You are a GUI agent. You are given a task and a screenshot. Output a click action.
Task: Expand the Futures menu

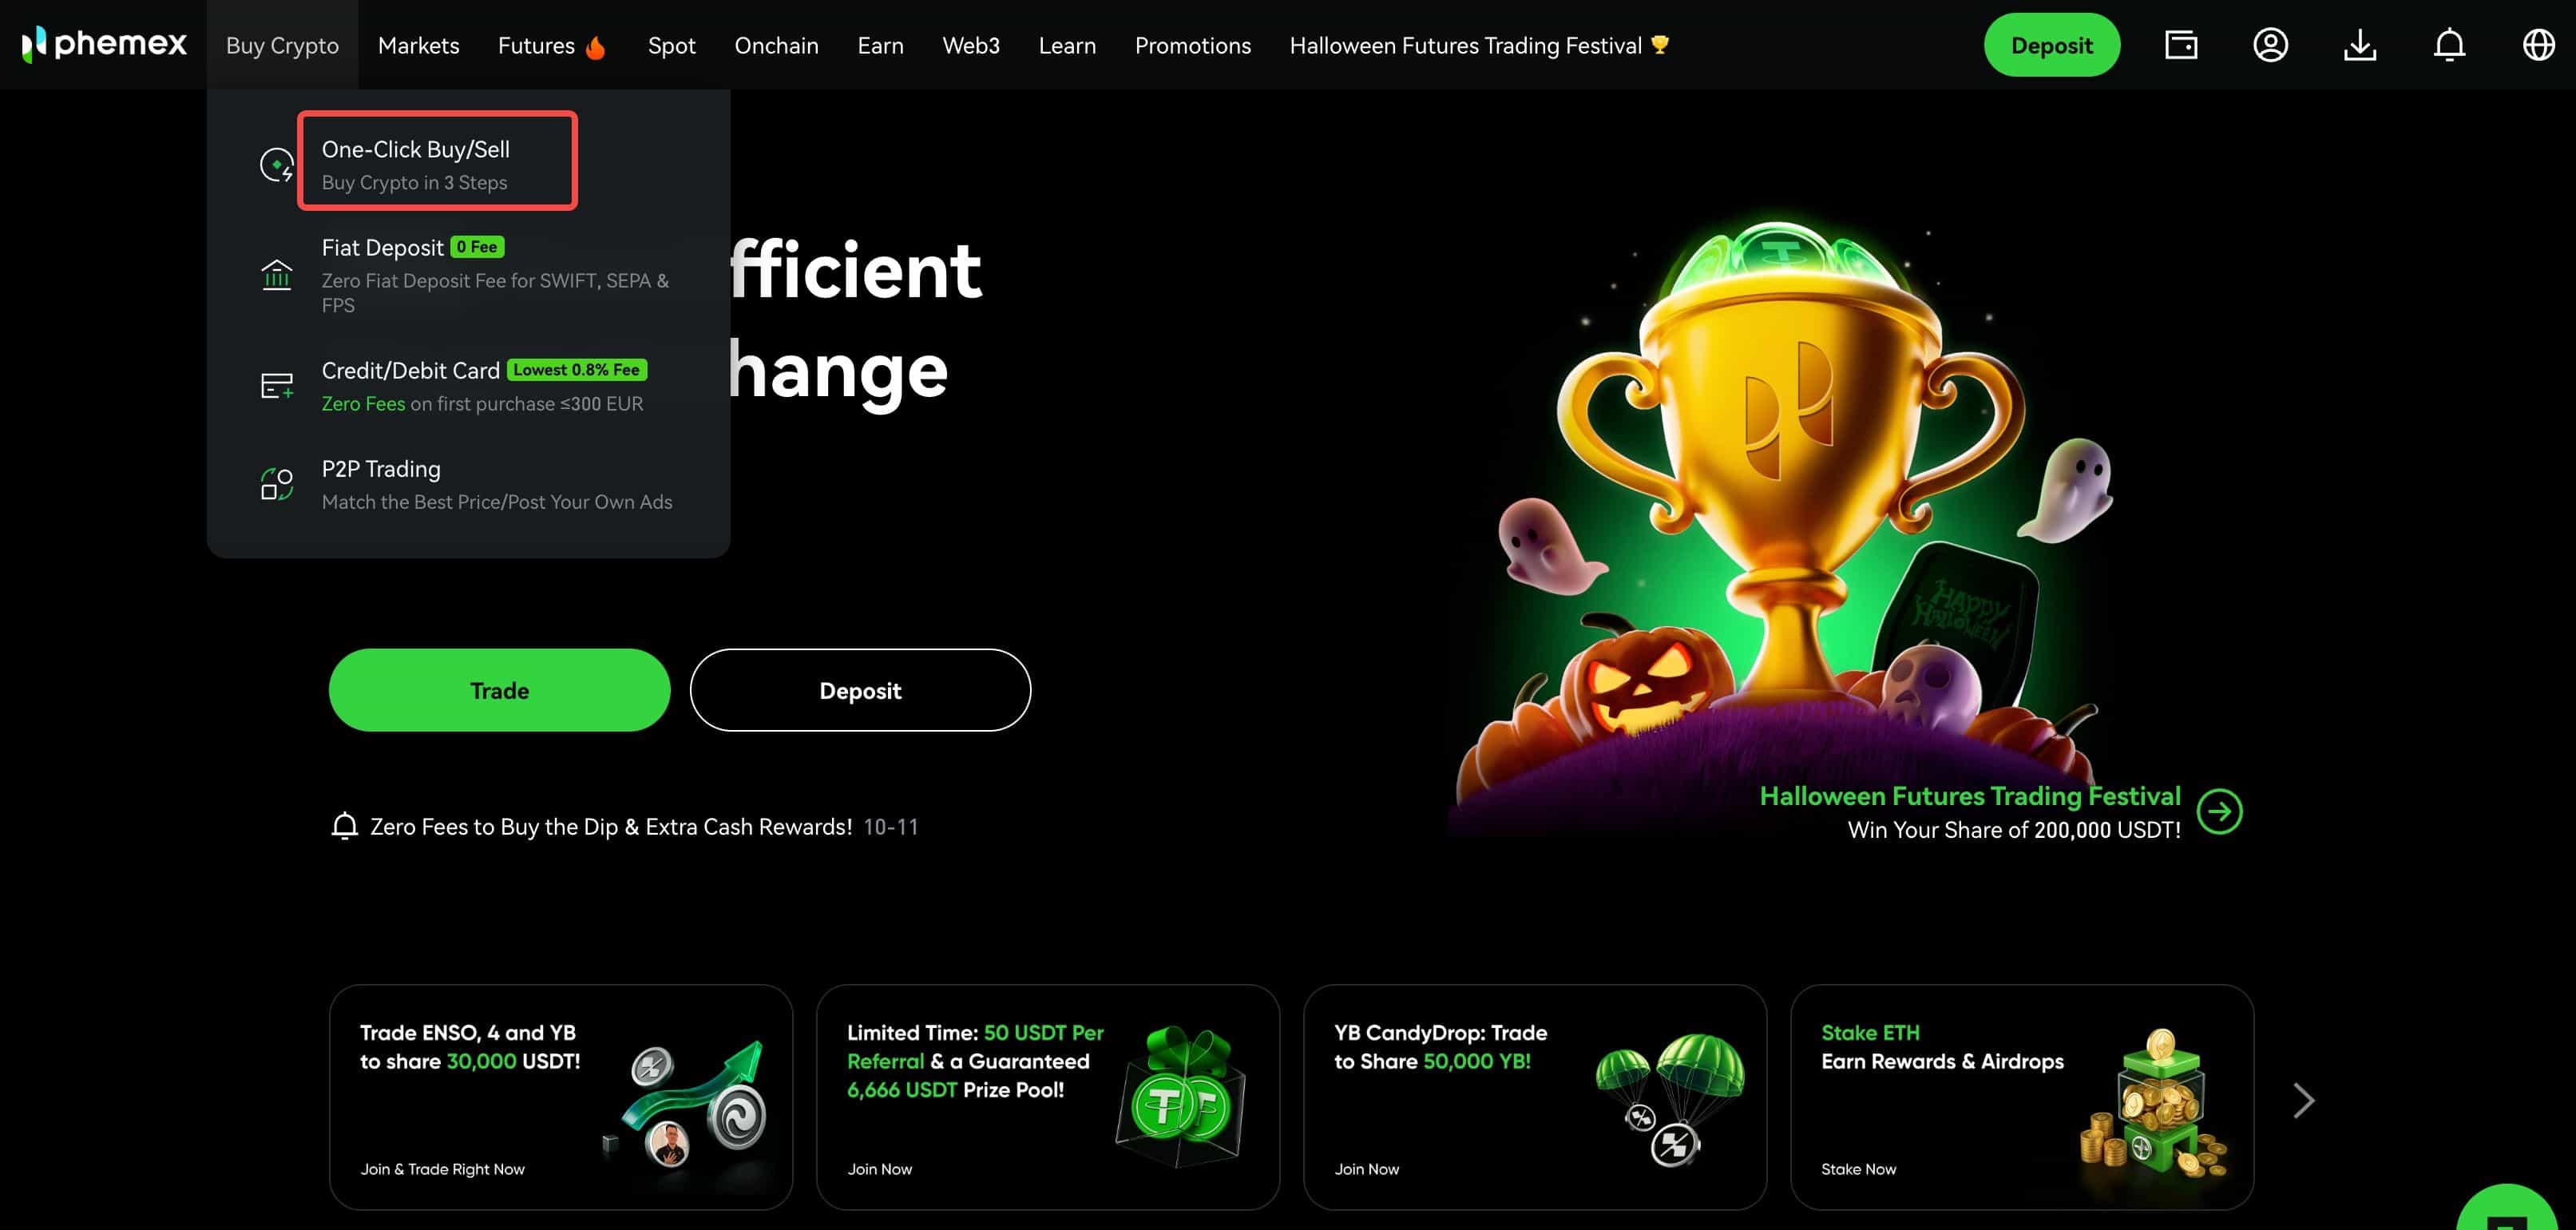[552, 45]
